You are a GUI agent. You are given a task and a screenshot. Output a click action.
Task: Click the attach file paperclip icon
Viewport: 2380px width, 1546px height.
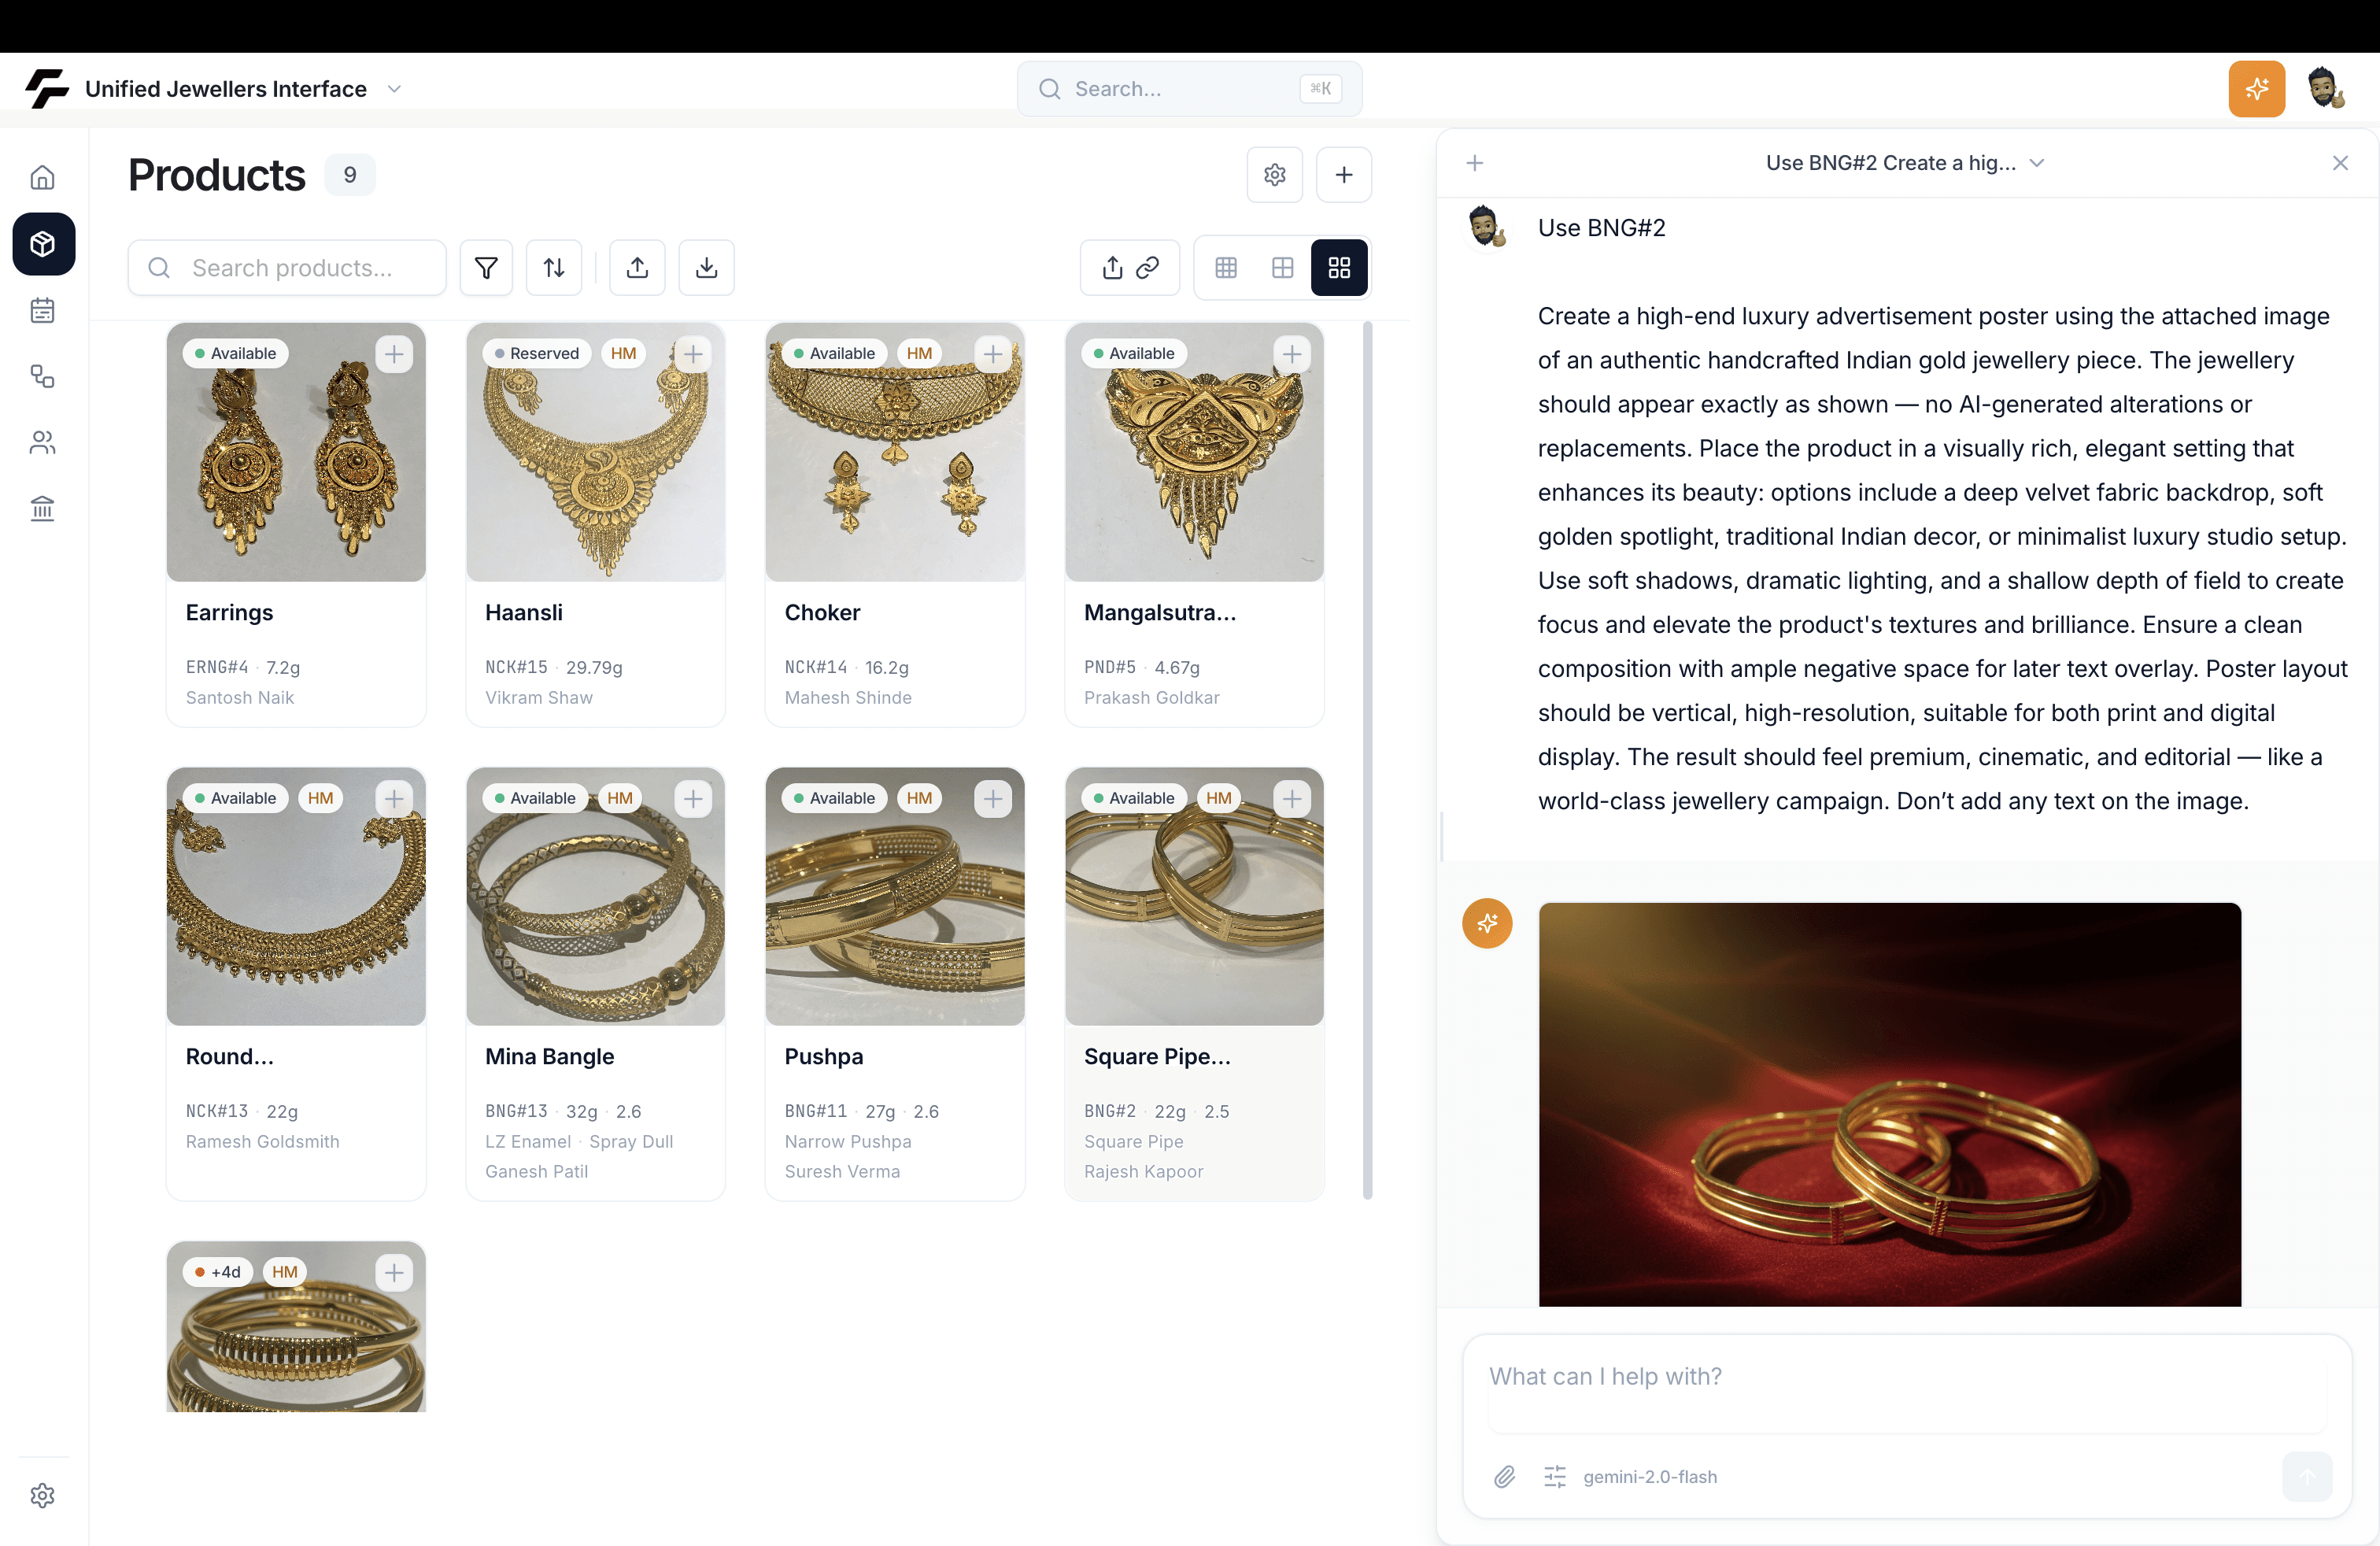click(1504, 1476)
